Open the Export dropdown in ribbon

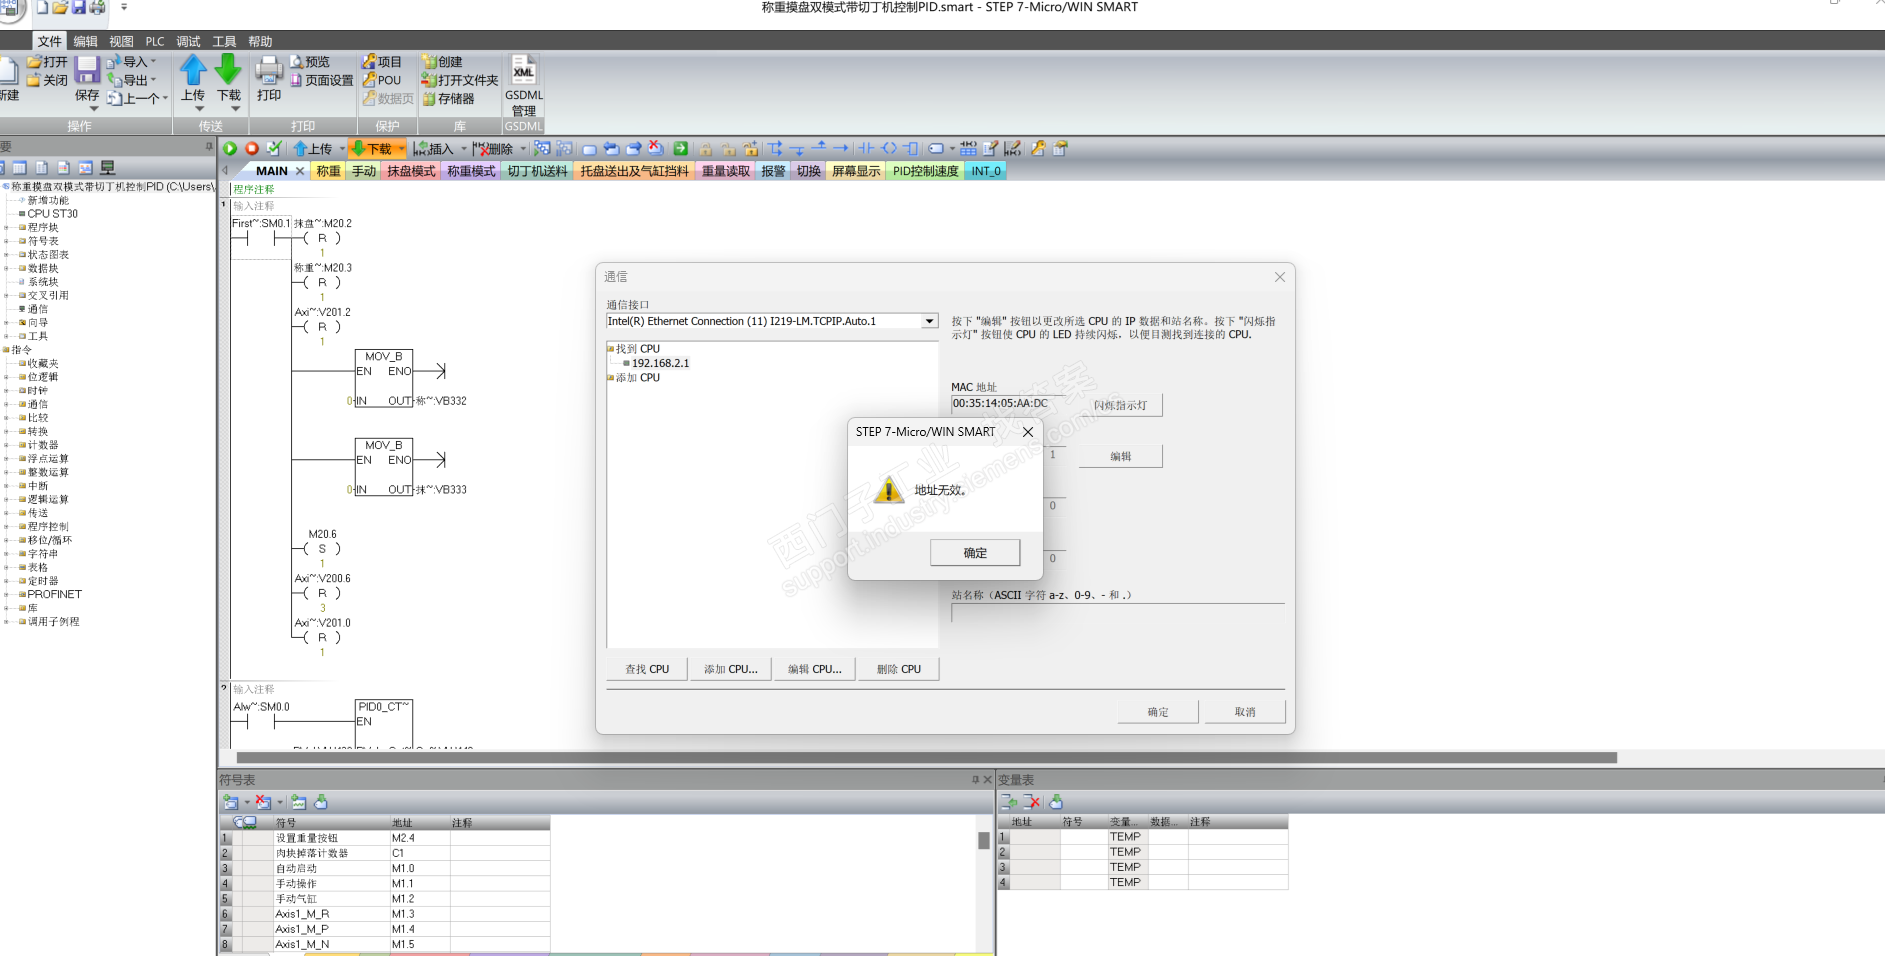click(x=153, y=80)
